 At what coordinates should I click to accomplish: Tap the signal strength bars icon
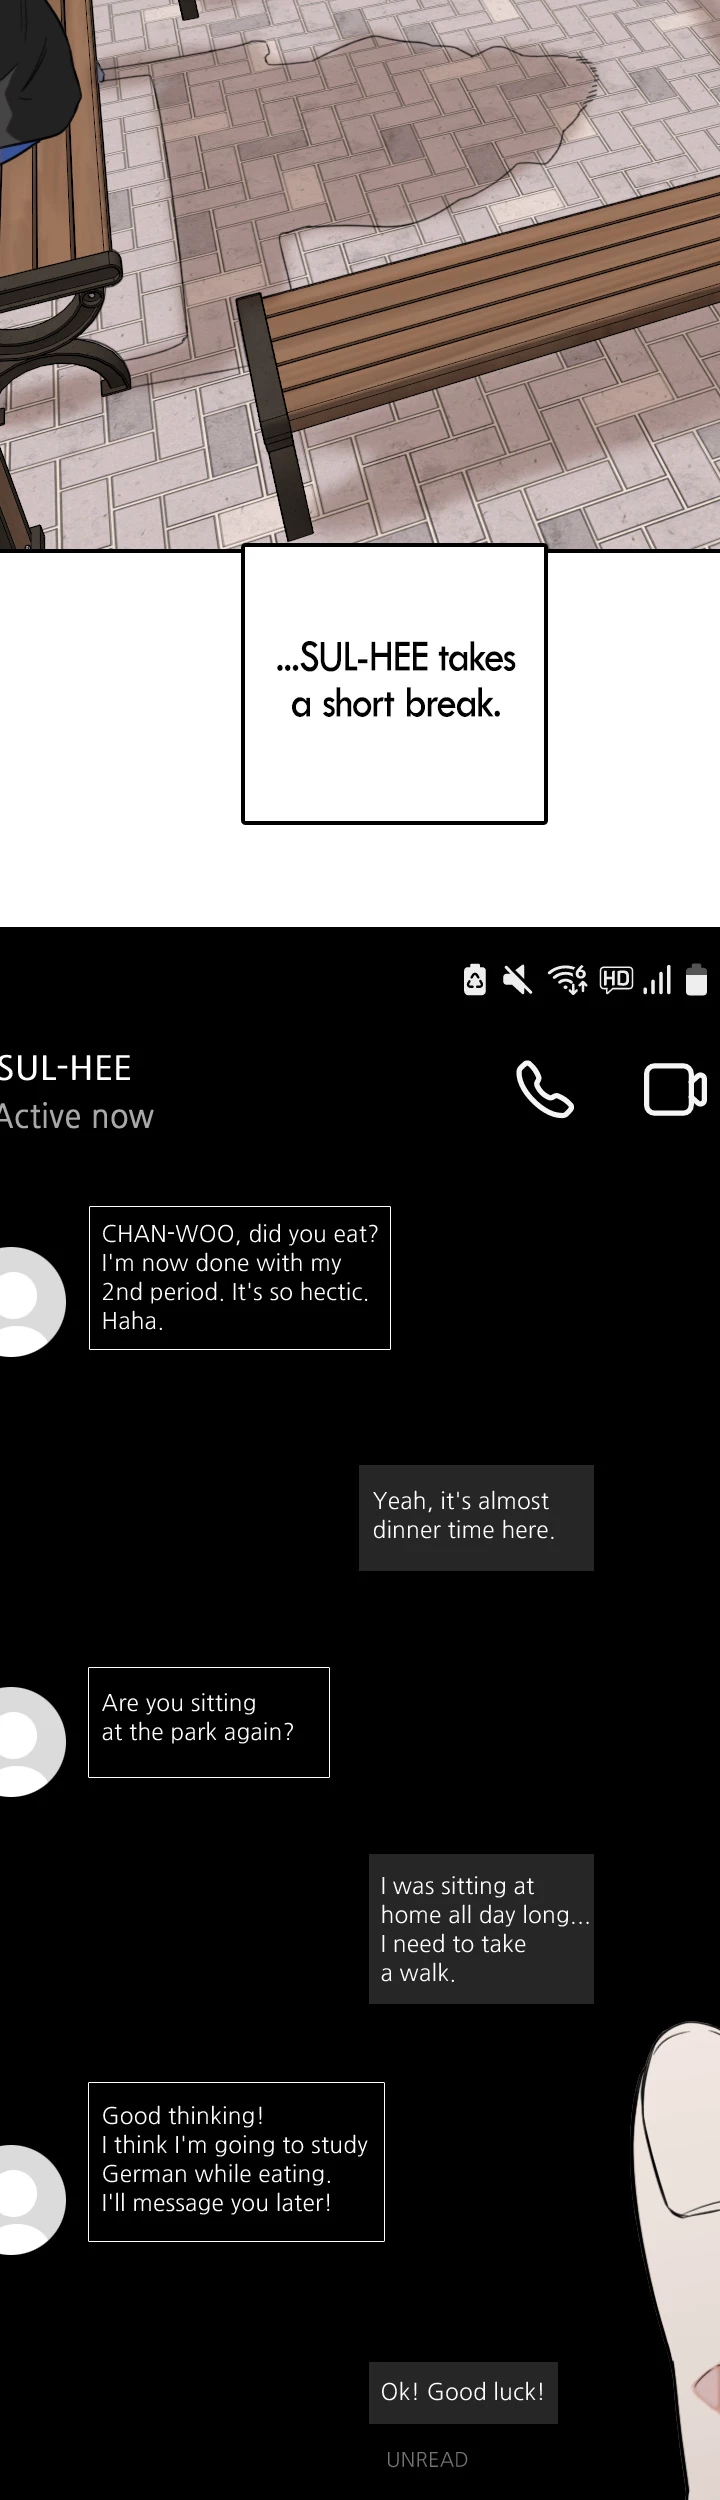(x=657, y=980)
